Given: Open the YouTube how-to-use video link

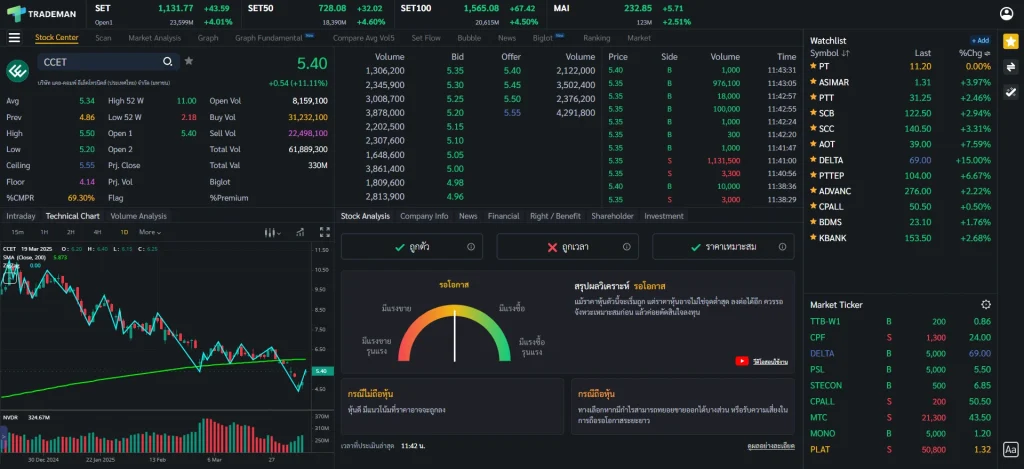Looking at the screenshot, I should click(767, 361).
